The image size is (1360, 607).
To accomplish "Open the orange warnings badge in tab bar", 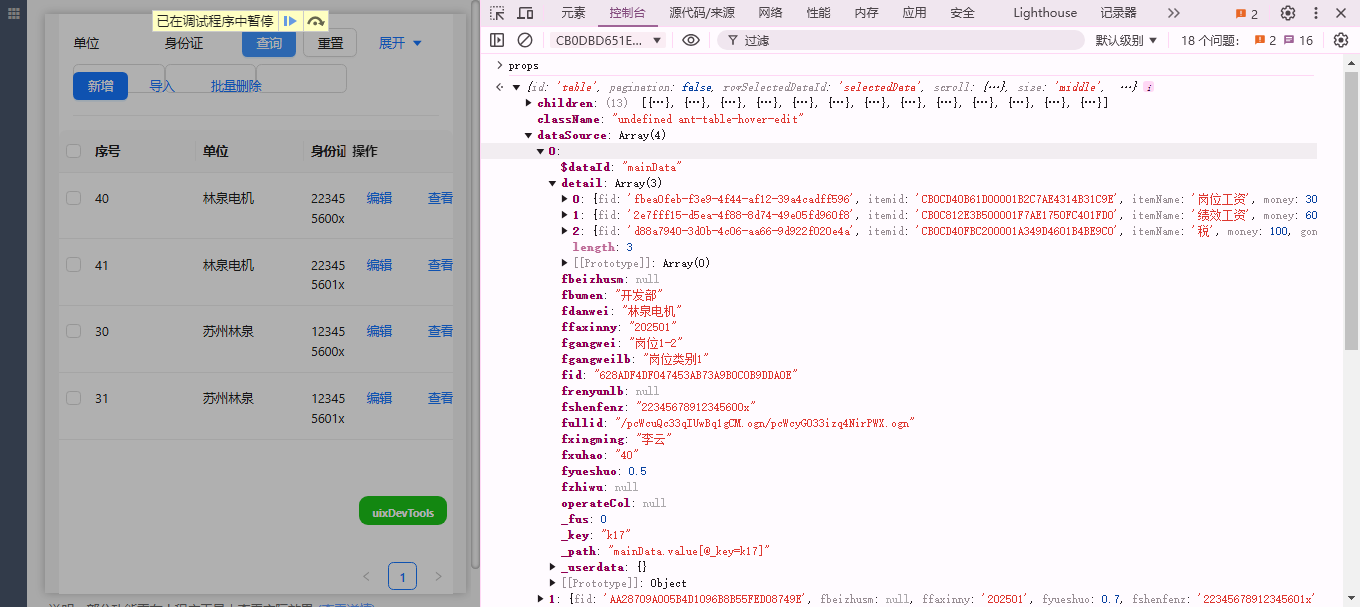I will coord(1246,13).
